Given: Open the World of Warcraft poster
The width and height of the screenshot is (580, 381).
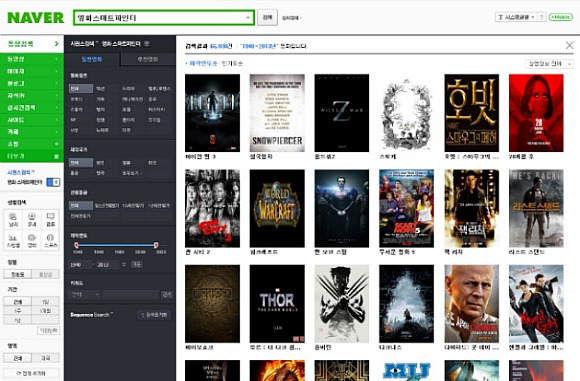Looking at the screenshot, I should tap(277, 208).
